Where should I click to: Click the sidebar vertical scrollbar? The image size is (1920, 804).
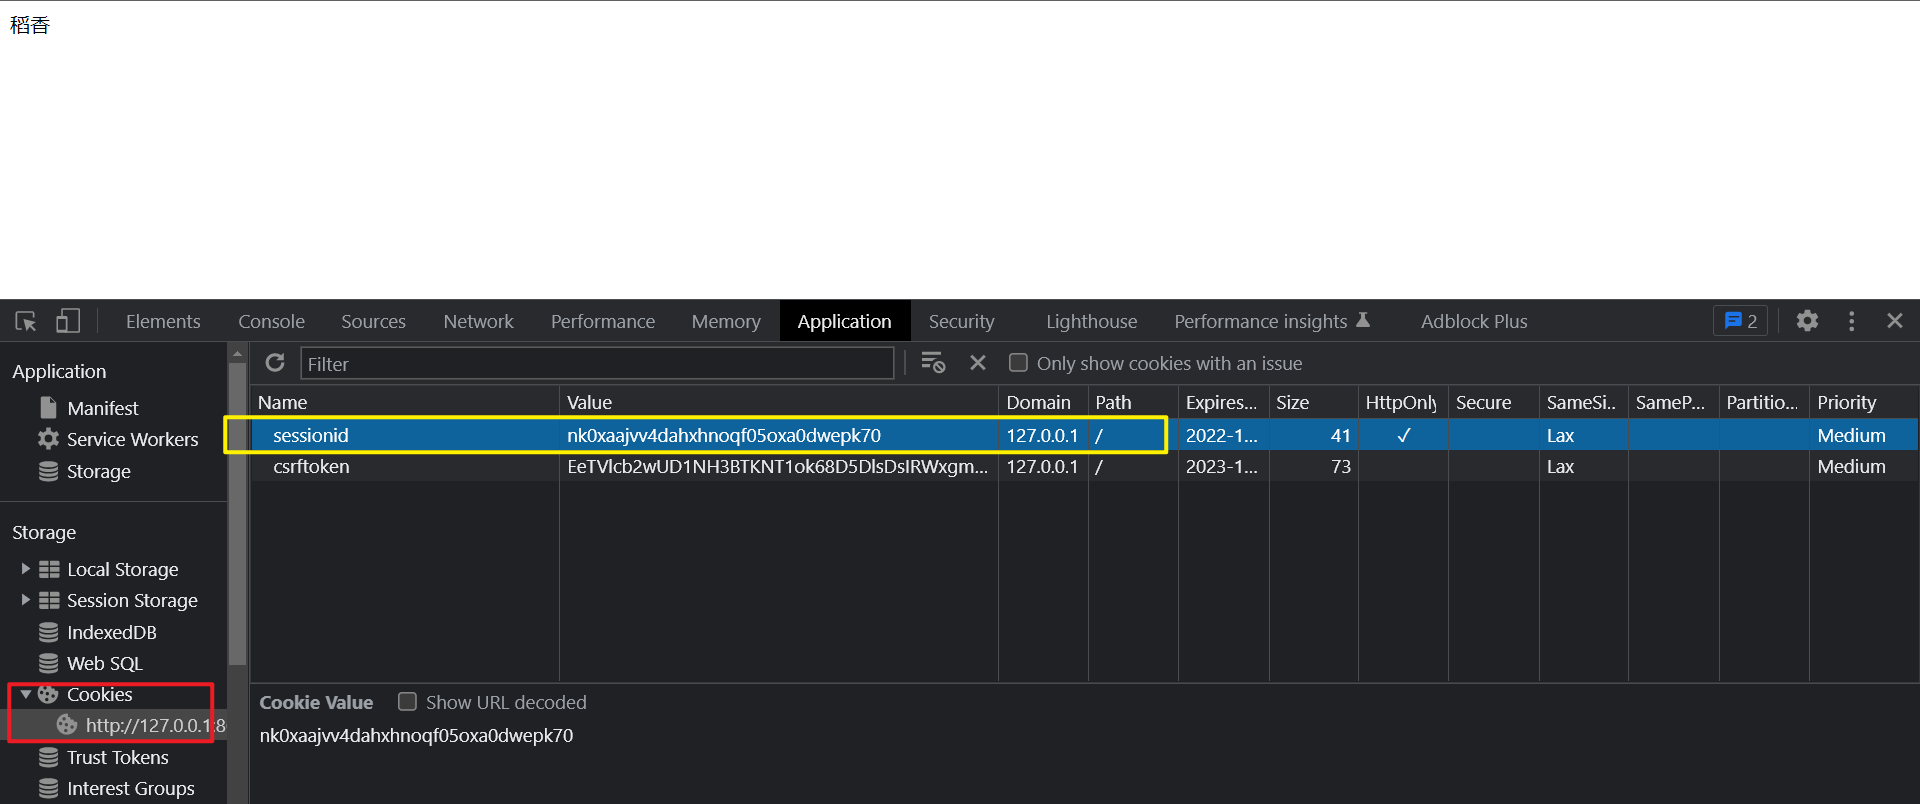(237, 514)
